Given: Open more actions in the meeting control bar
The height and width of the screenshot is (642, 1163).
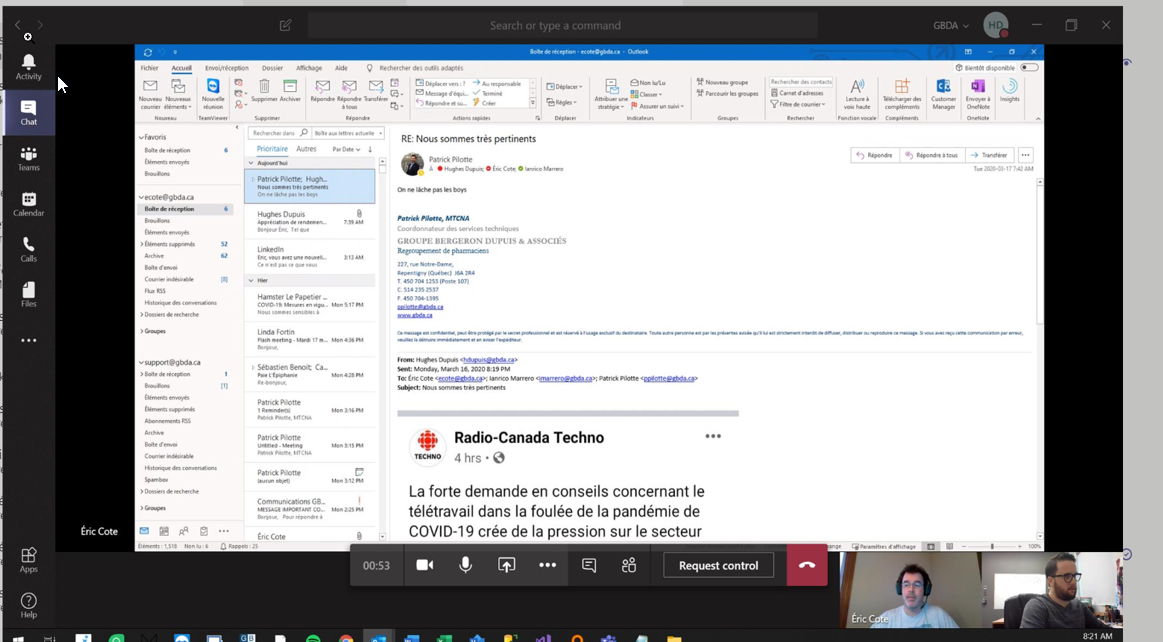Looking at the screenshot, I should tap(547, 565).
